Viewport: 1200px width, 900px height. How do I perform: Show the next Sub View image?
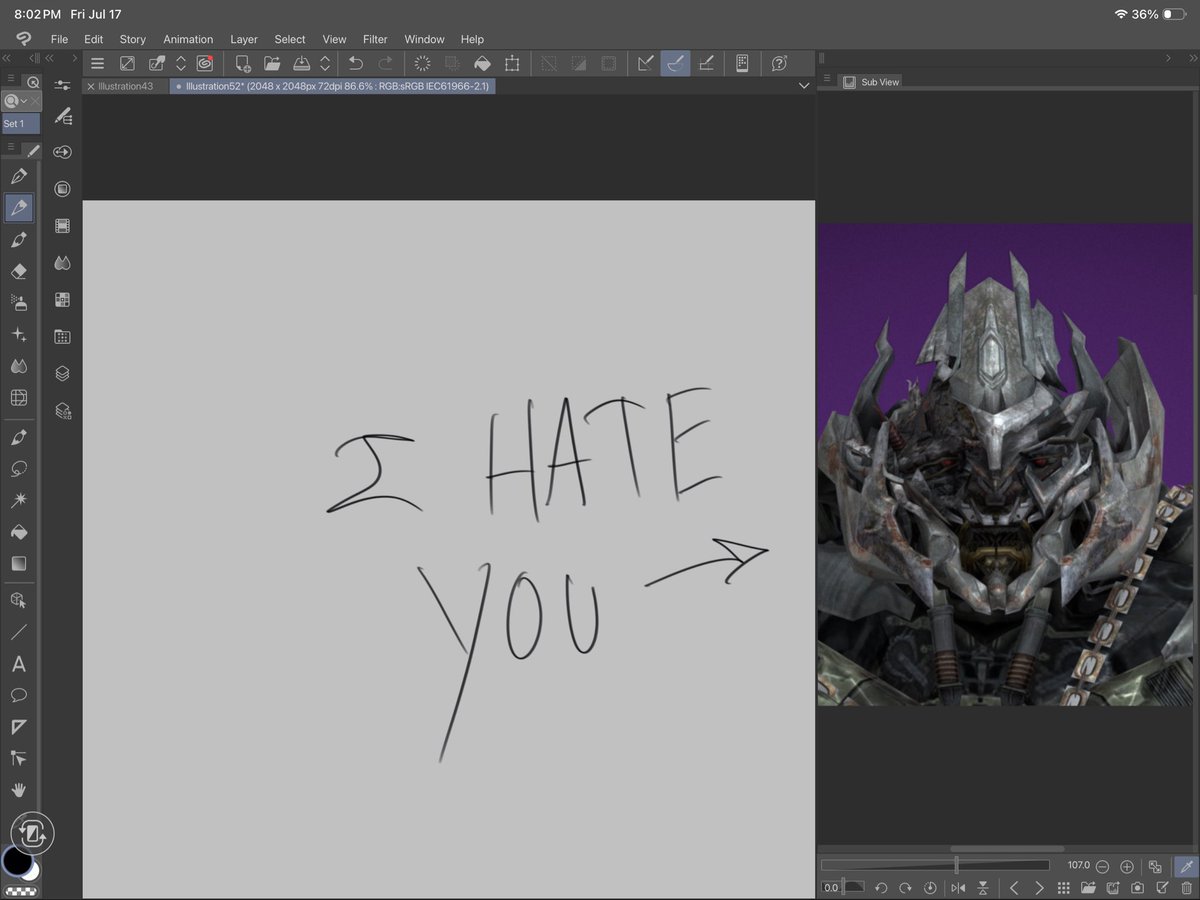[x=1039, y=888]
